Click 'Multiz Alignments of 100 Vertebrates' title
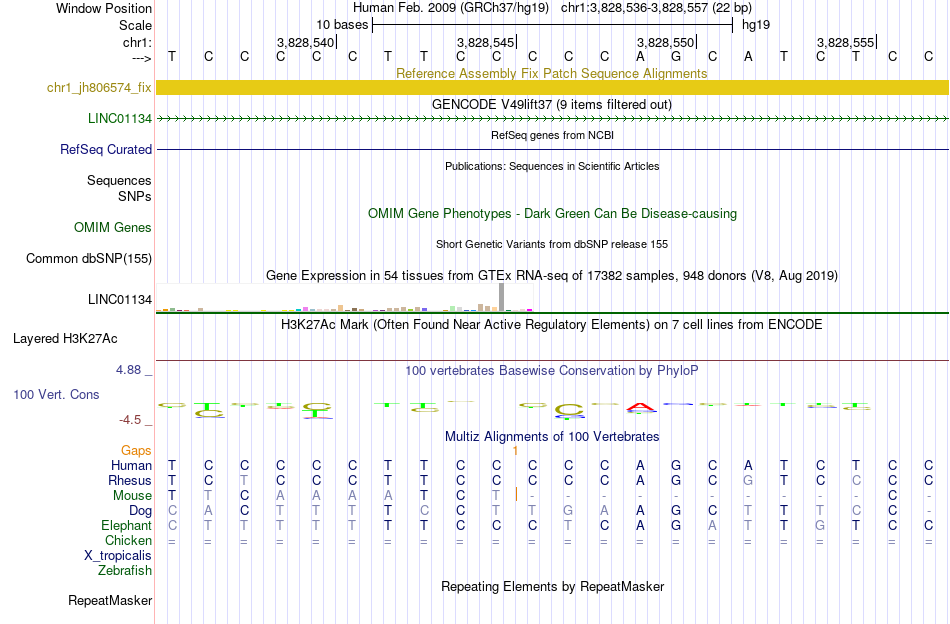 pyautogui.click(x=552, y=437)
